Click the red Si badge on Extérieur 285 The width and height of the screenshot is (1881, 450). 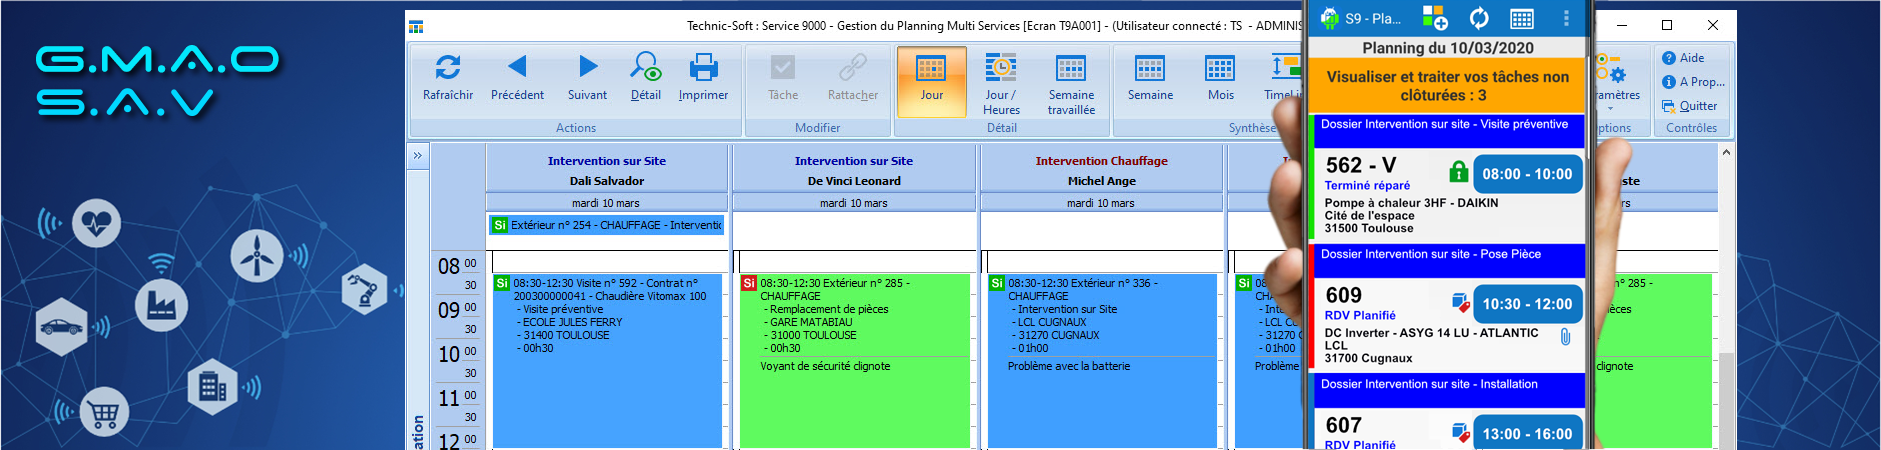click(749, 283)
